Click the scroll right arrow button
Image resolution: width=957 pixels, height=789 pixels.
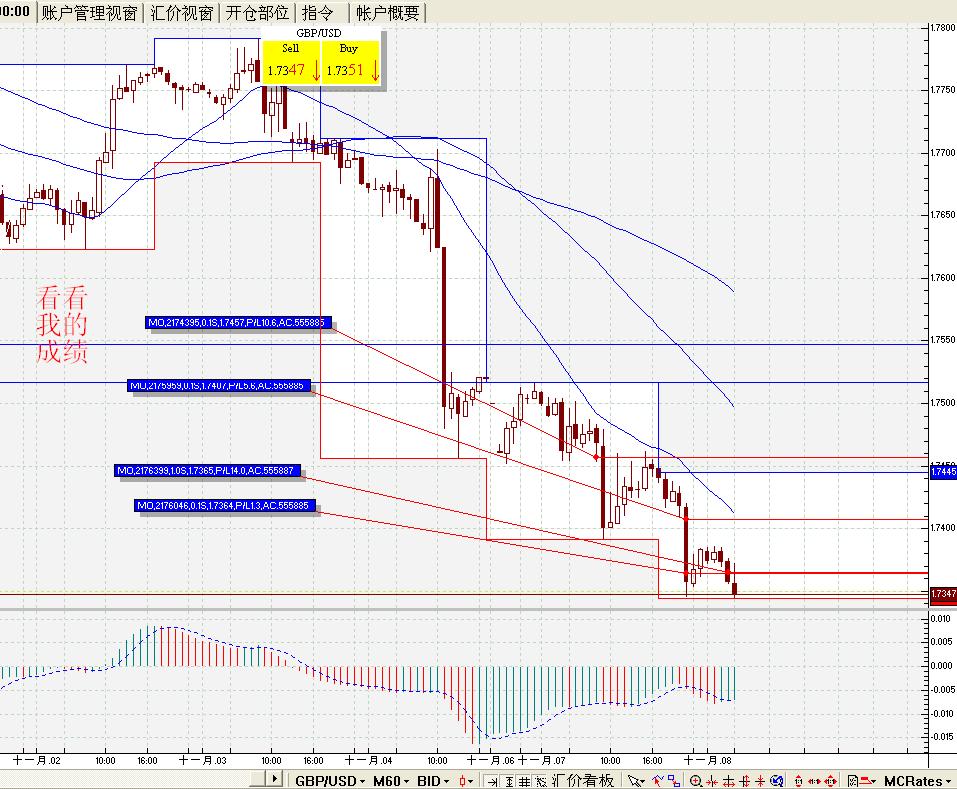click(274, 778)
